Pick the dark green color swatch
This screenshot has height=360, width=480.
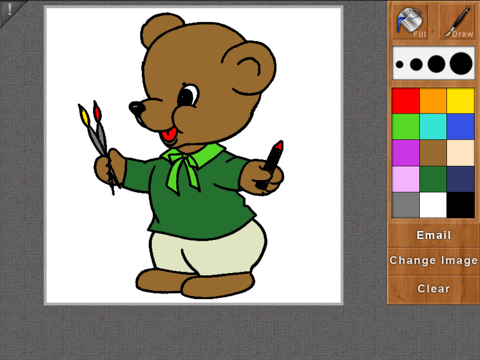[x=433, y=179]
